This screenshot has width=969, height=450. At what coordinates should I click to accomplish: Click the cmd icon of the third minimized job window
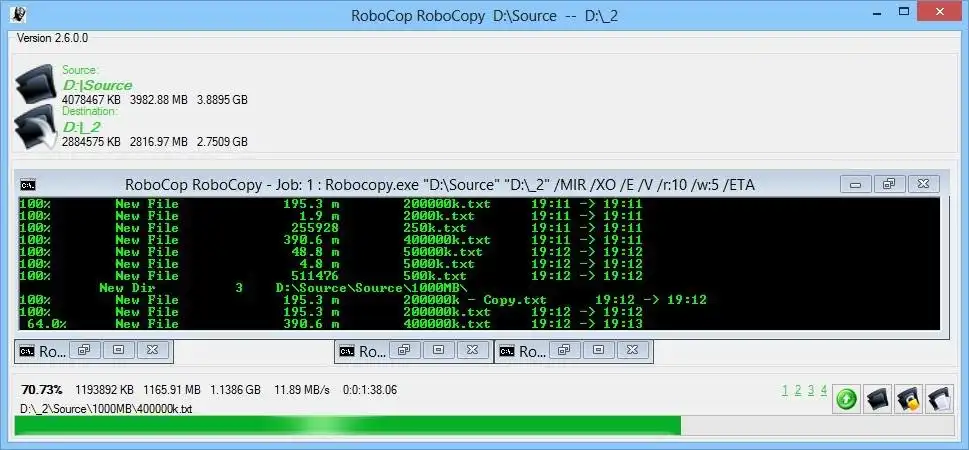tap(507, 351)
